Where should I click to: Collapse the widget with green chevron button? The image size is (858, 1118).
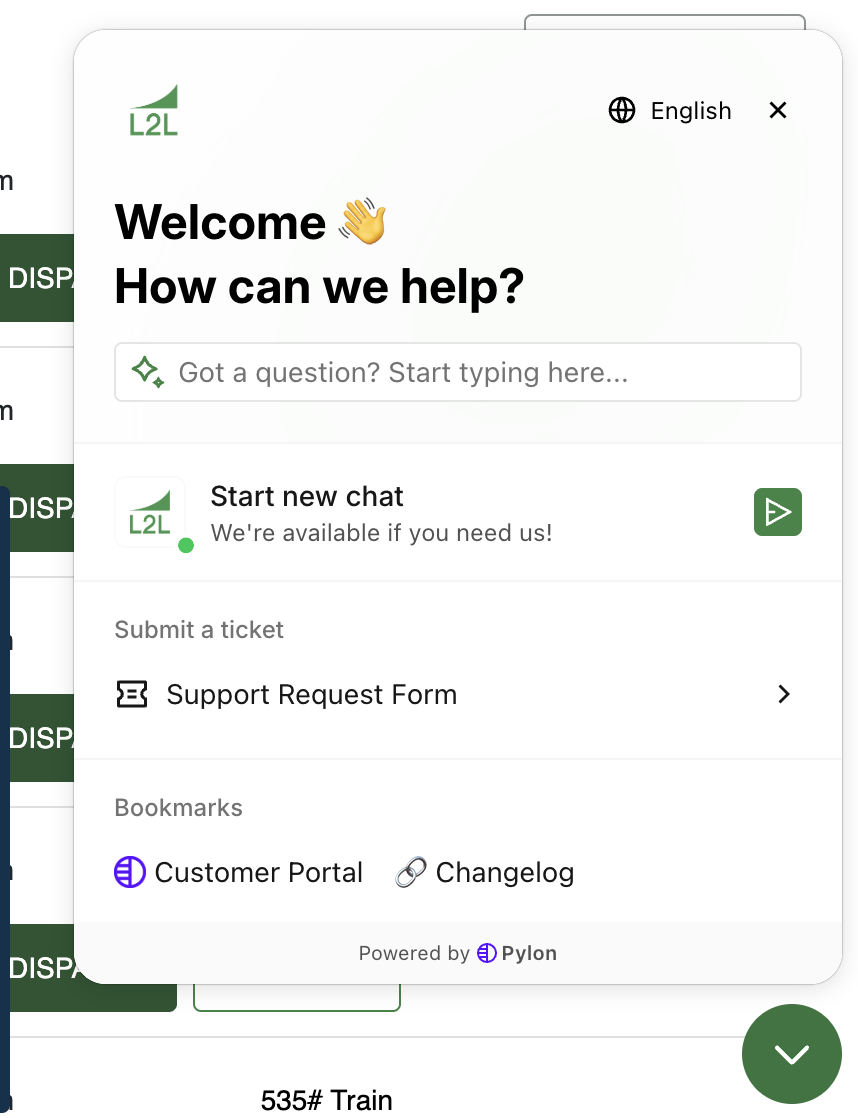coord(792,1054)
